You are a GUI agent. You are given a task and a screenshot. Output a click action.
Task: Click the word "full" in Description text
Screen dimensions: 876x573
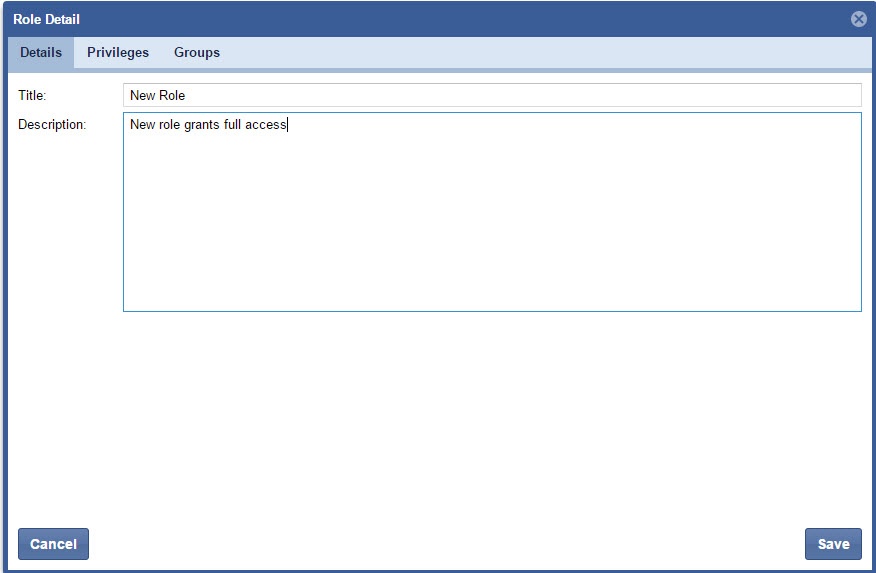pos(234,125)
